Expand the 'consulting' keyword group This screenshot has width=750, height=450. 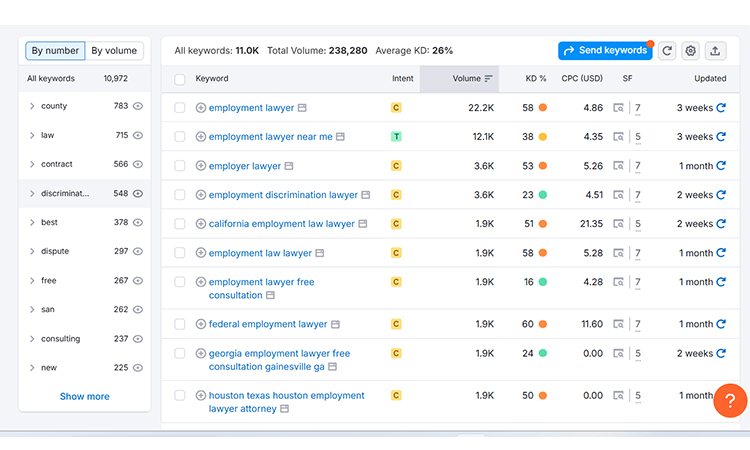[32, 339]
